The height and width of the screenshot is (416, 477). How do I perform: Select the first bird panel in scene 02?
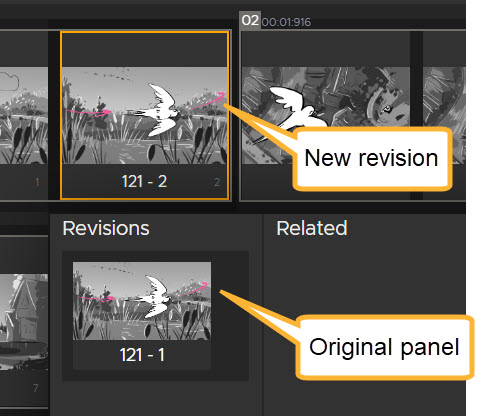pyautogui.click(x=325, y=115)
